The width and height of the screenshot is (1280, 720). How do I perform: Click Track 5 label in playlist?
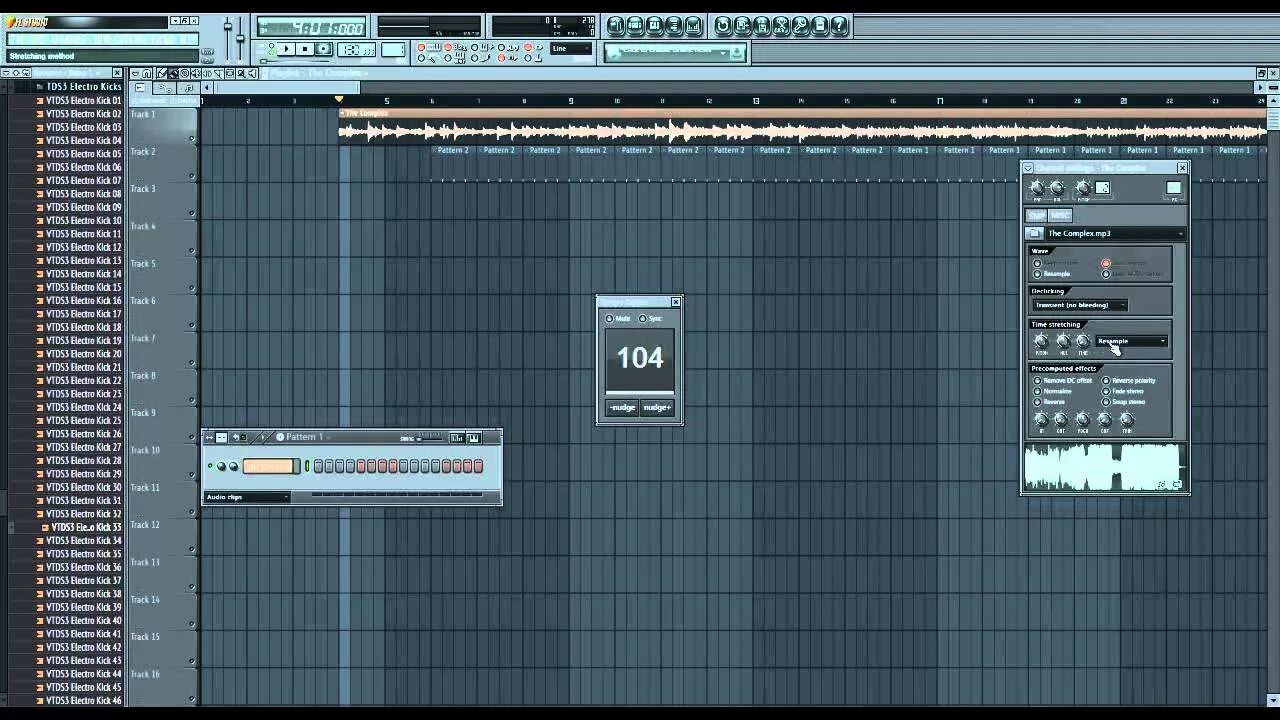click(143, 263)
